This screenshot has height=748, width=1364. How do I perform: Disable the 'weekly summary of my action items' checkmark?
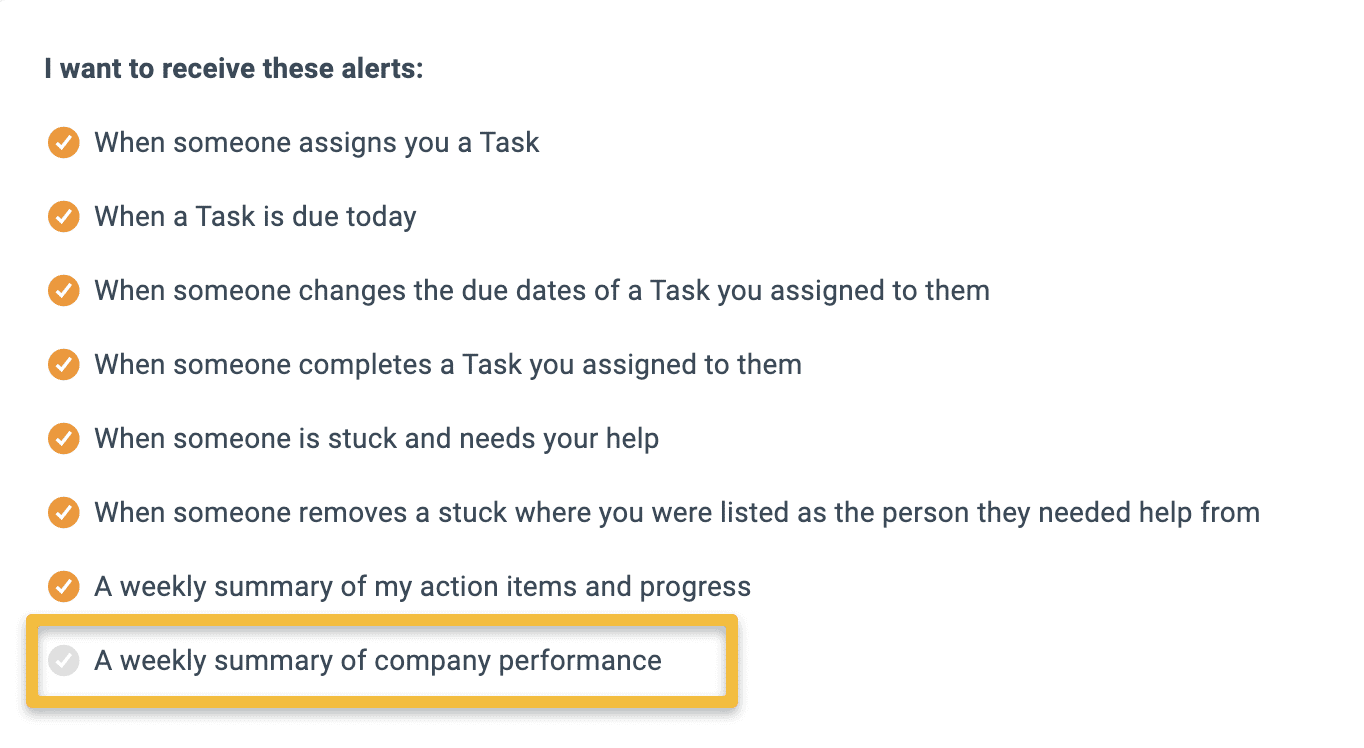(x=64, y=587)
